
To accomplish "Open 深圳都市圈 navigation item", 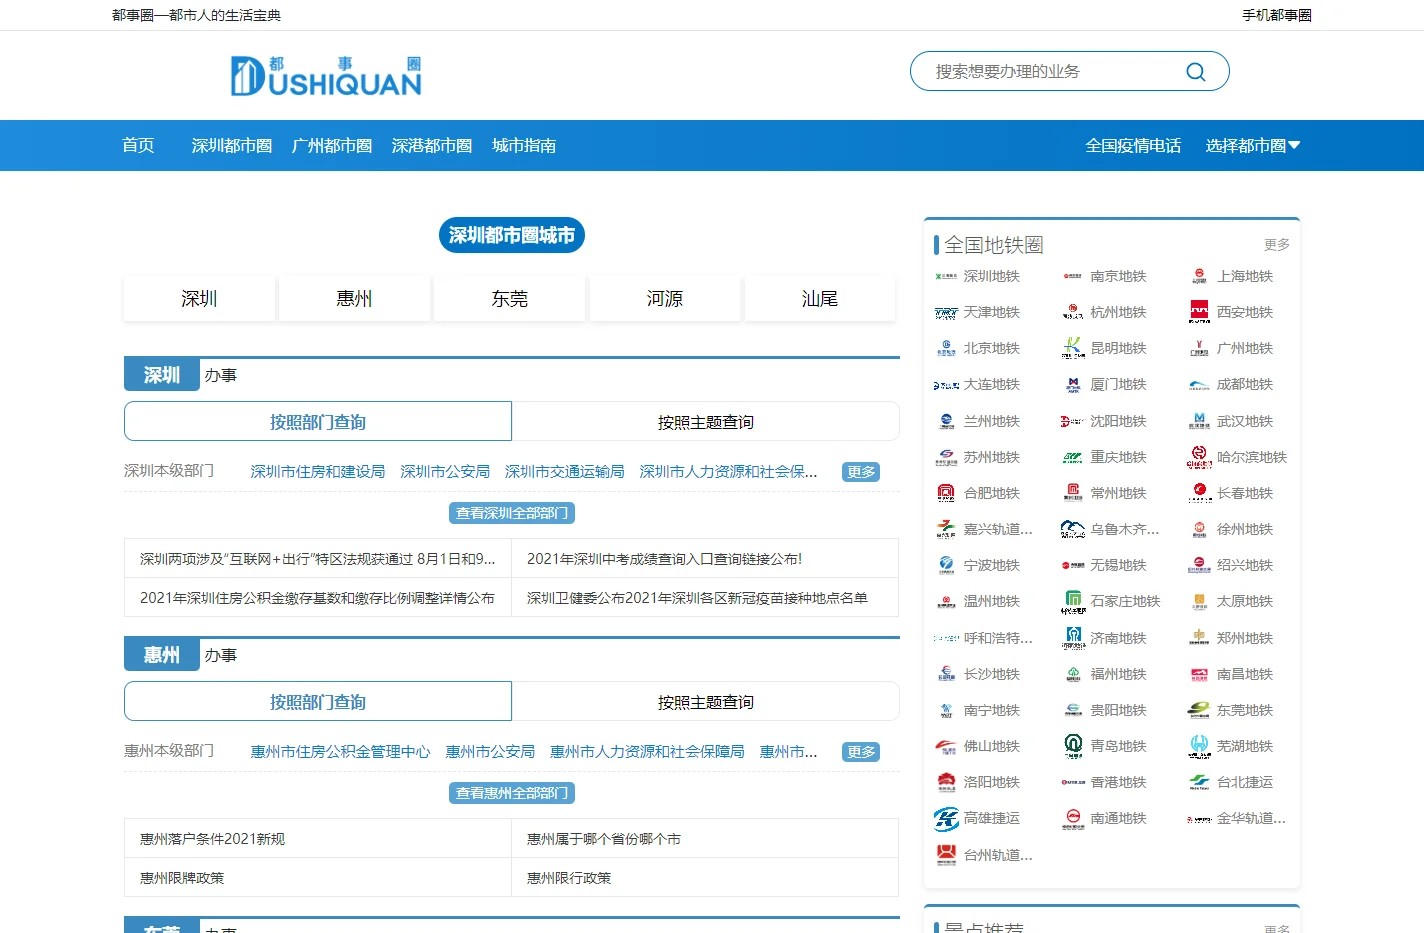I will click(232, 146).
